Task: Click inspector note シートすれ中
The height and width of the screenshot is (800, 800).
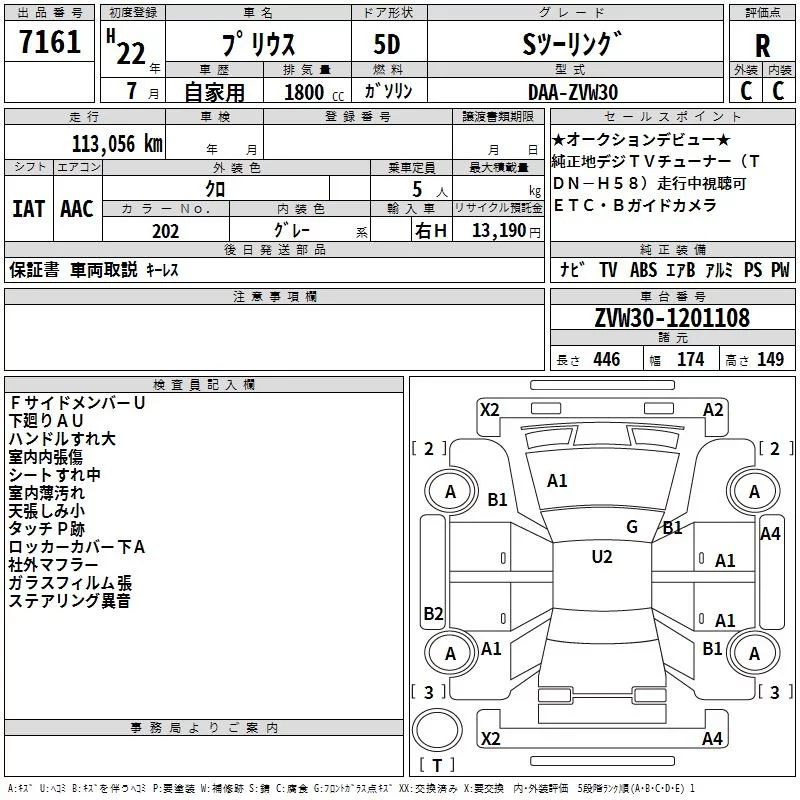Action: coord(55,474)
